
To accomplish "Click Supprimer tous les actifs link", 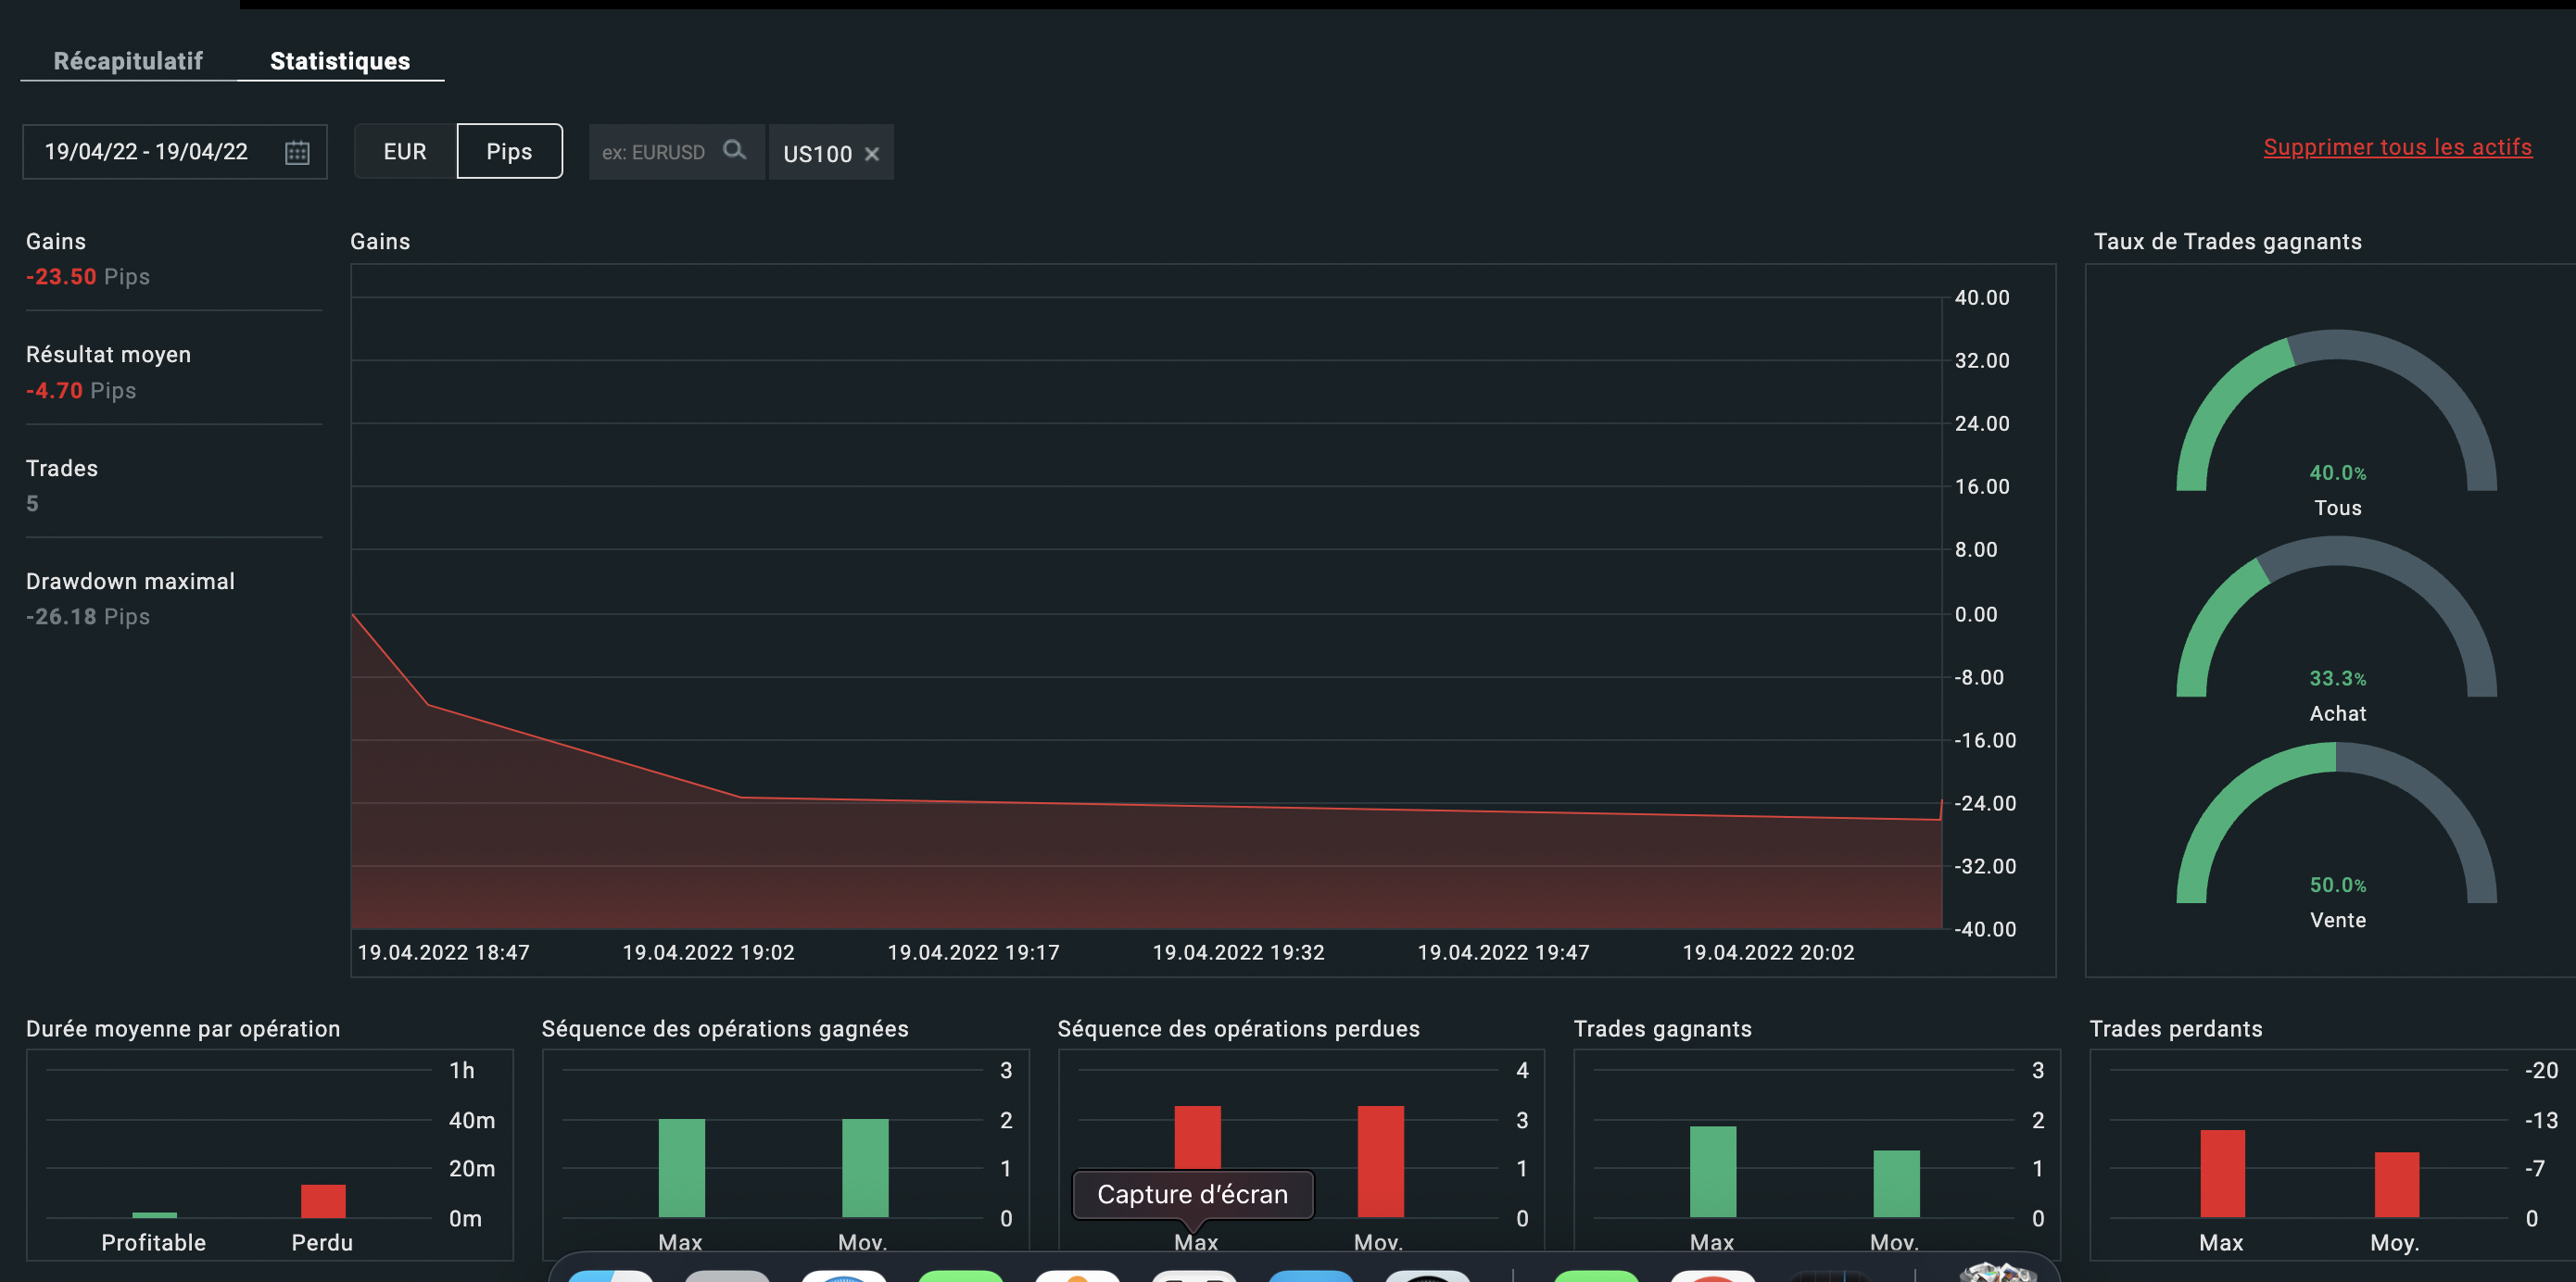I will pos(2397,147).
